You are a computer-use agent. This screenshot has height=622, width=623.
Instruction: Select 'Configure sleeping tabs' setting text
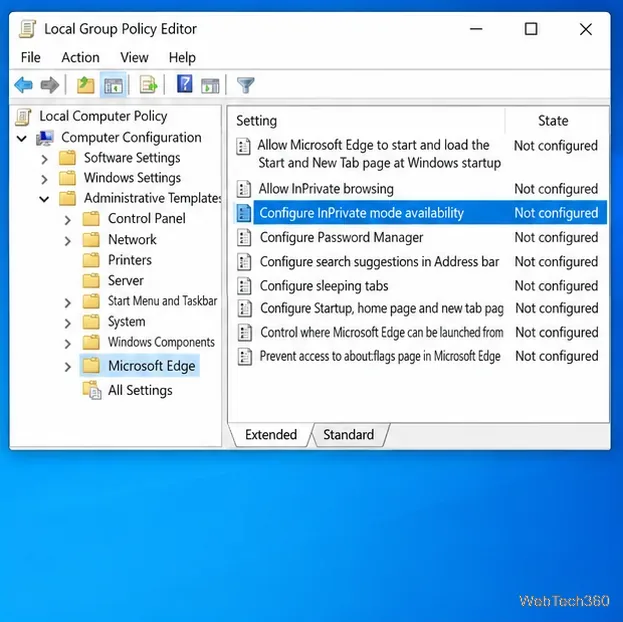click(x=324, y=286)
